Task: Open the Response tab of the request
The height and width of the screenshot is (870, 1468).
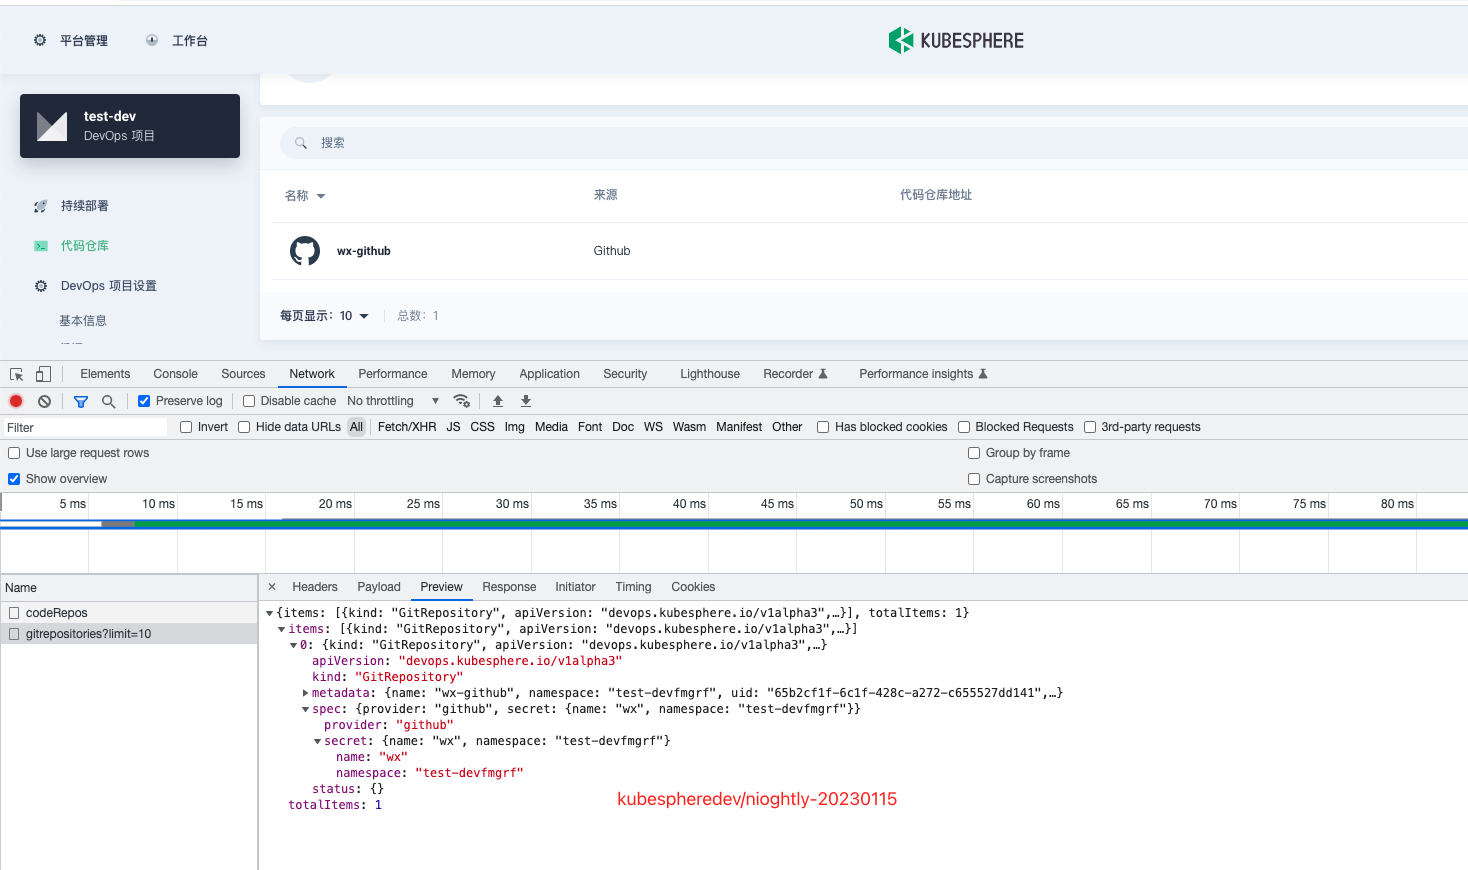Action: (x=509, y=587)
